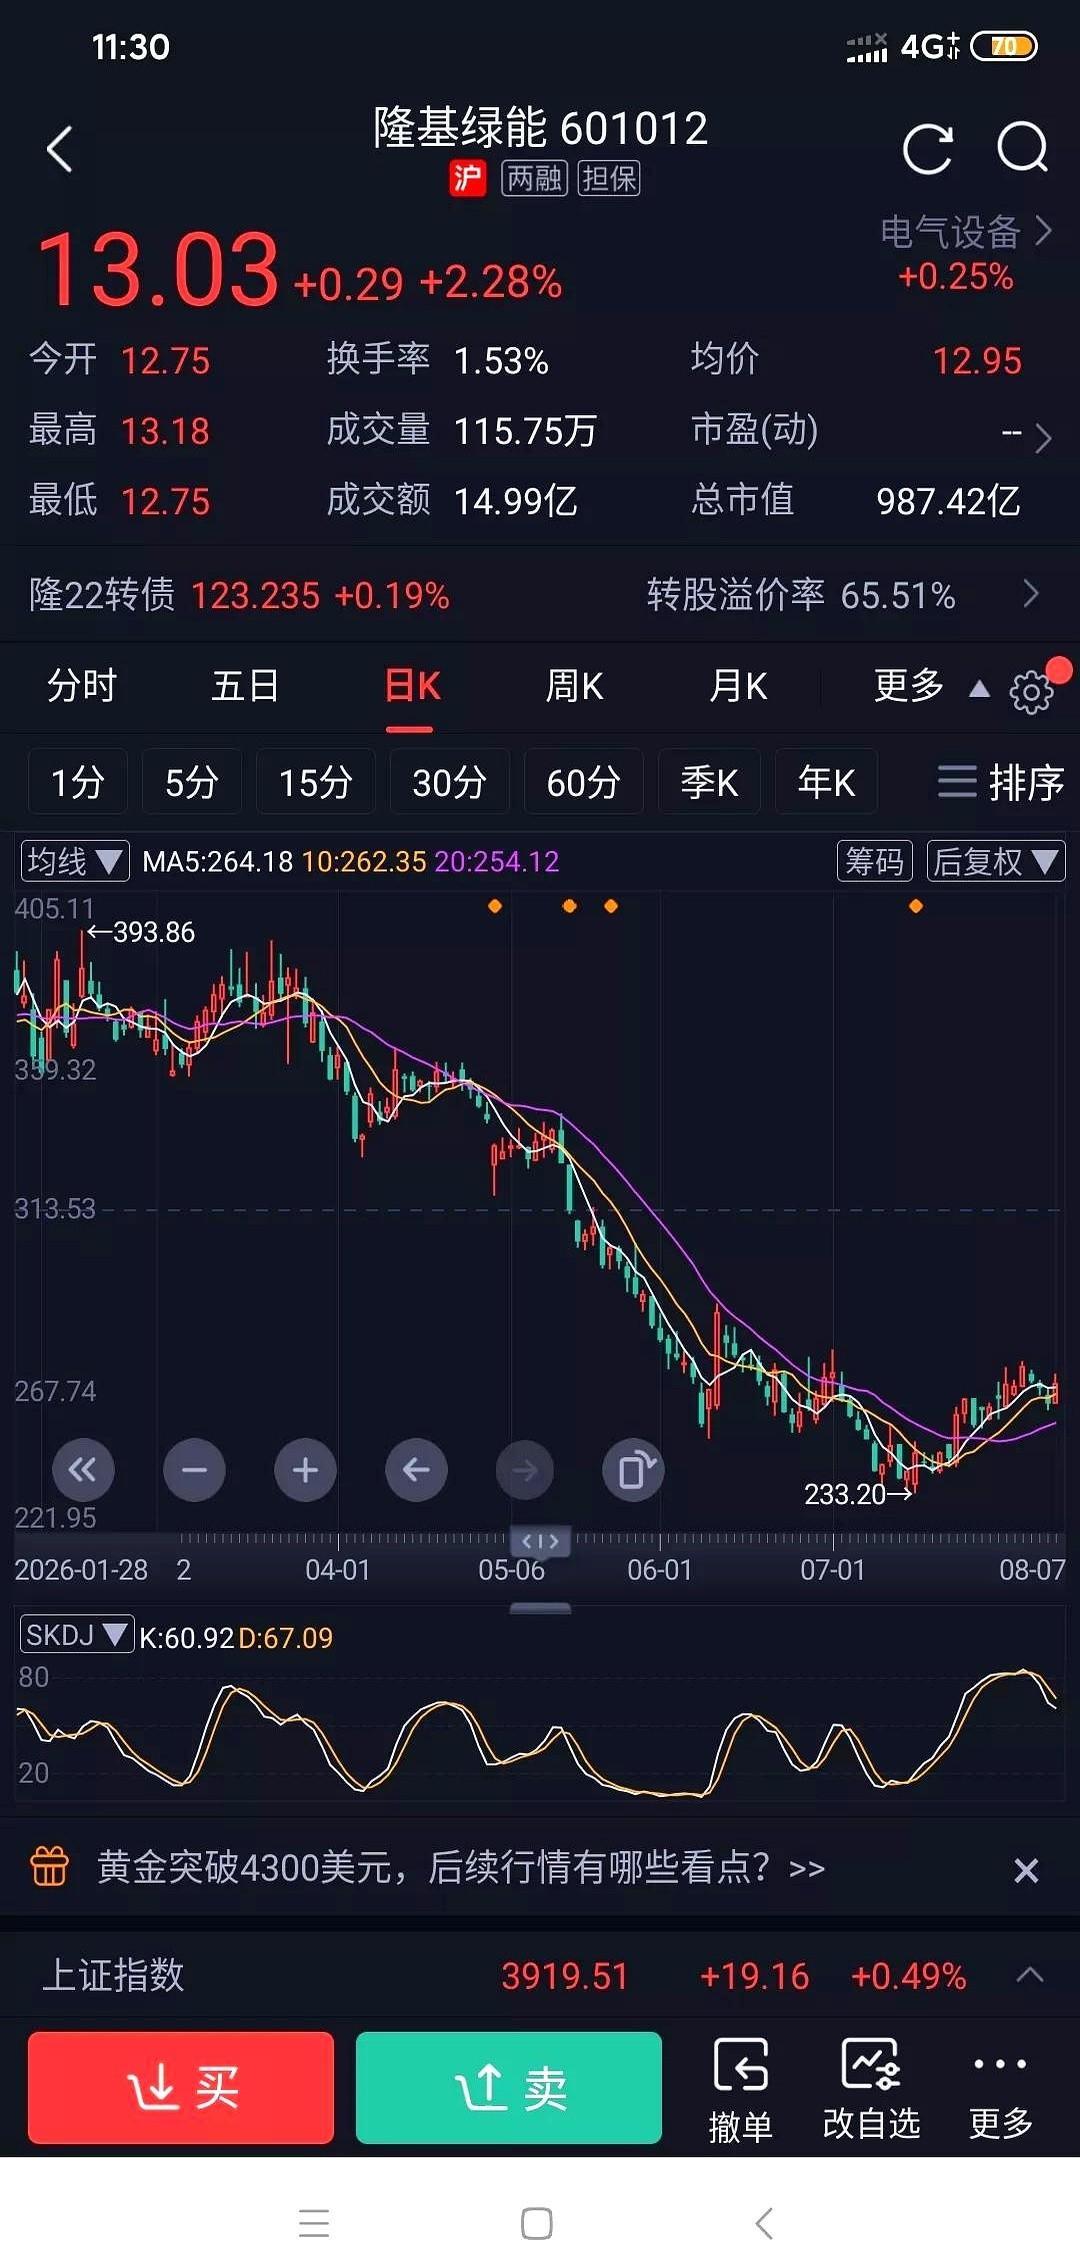The height and width of the screenshot is (2244, 1080).
Task: Move chart left one step
Action: pyautogui.click(x=416, y=1470)
